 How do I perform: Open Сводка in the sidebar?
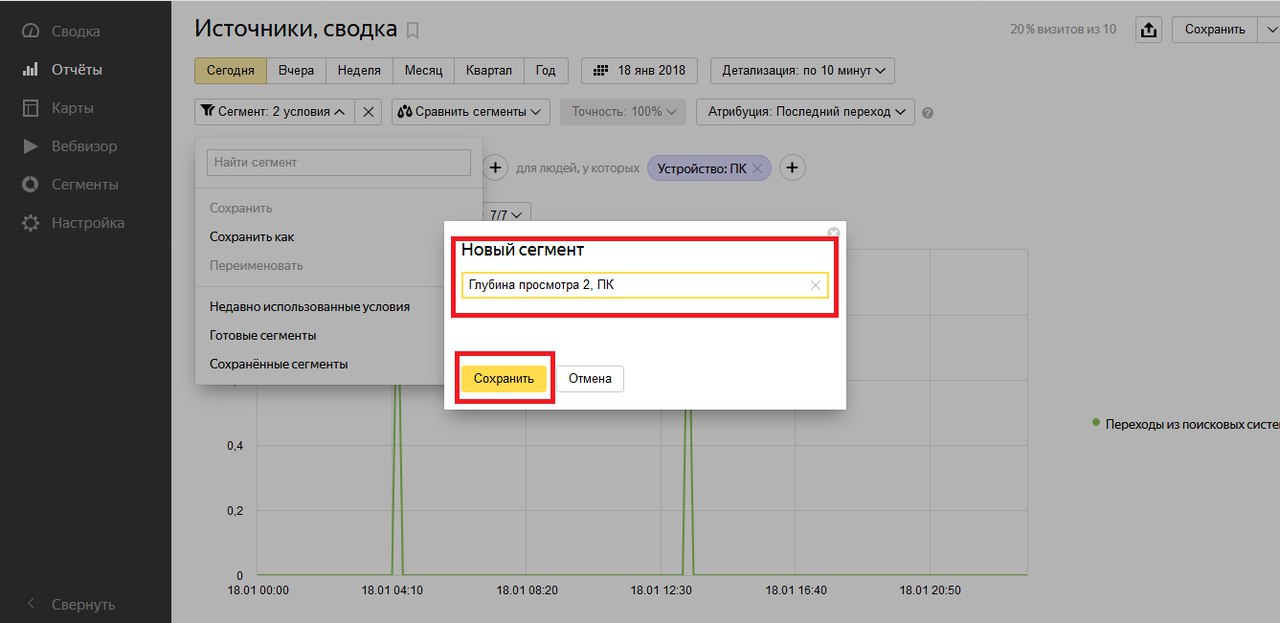point(76,31)
